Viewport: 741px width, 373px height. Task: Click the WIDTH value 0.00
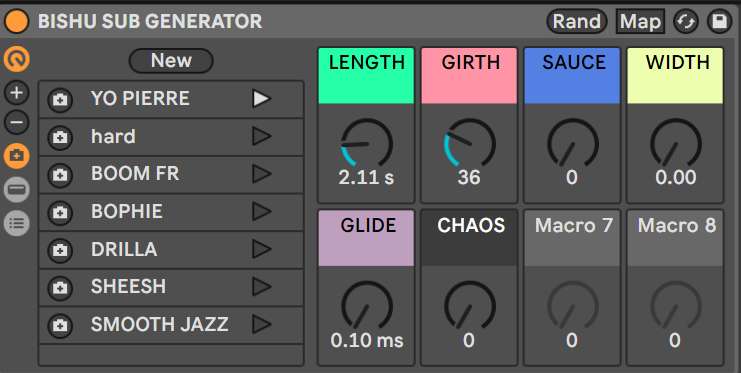pos(675,178)
